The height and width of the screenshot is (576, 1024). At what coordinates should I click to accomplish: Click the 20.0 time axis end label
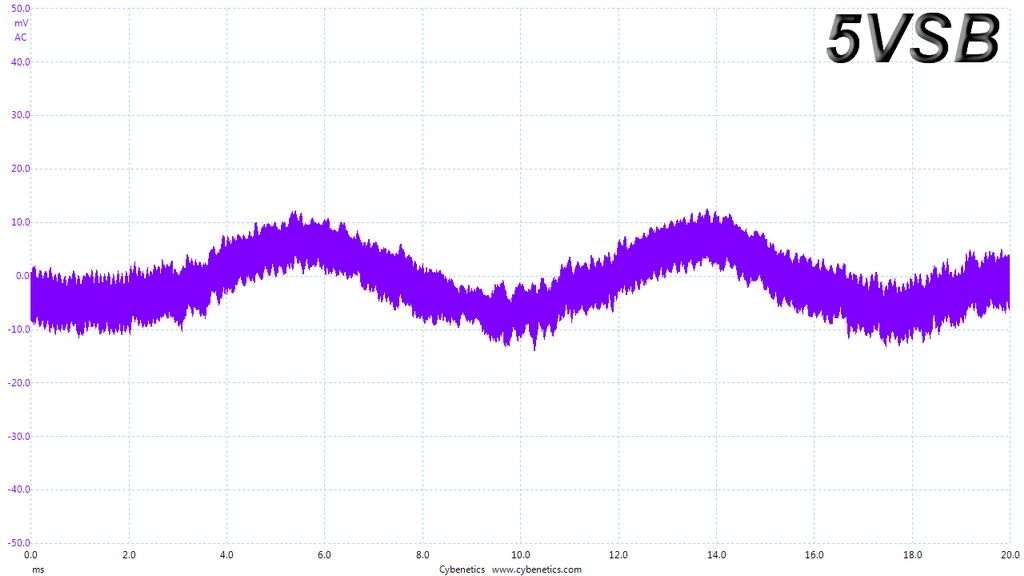(1010, 555)
